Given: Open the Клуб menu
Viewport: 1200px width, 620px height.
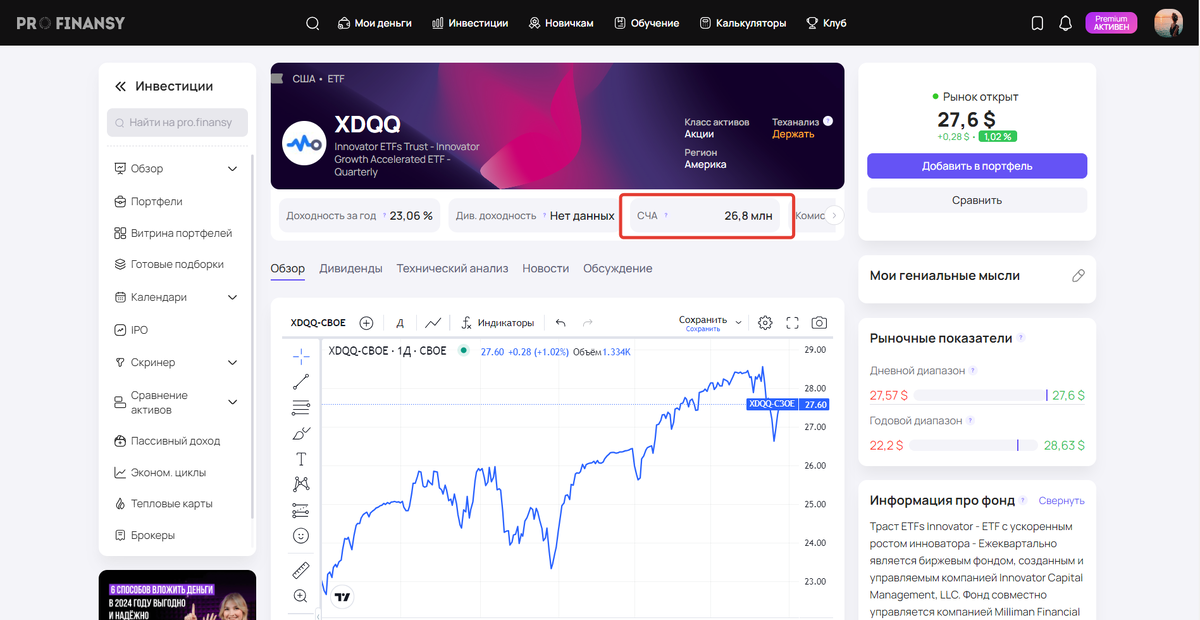Looking at the screenshot, I should [826, 23].
